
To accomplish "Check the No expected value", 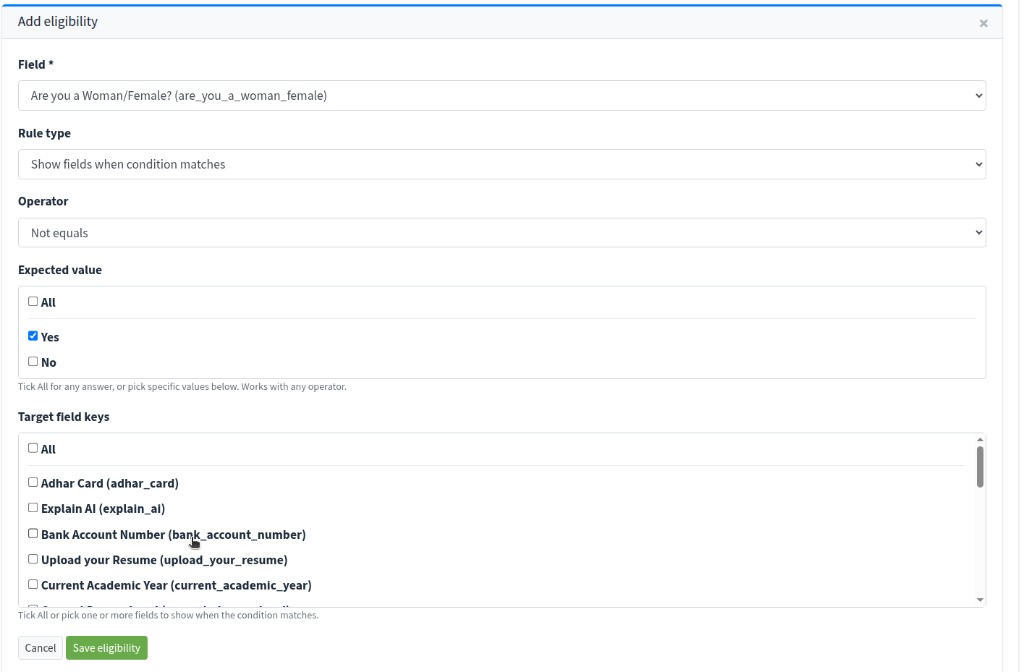I will [x=33, y=361].
